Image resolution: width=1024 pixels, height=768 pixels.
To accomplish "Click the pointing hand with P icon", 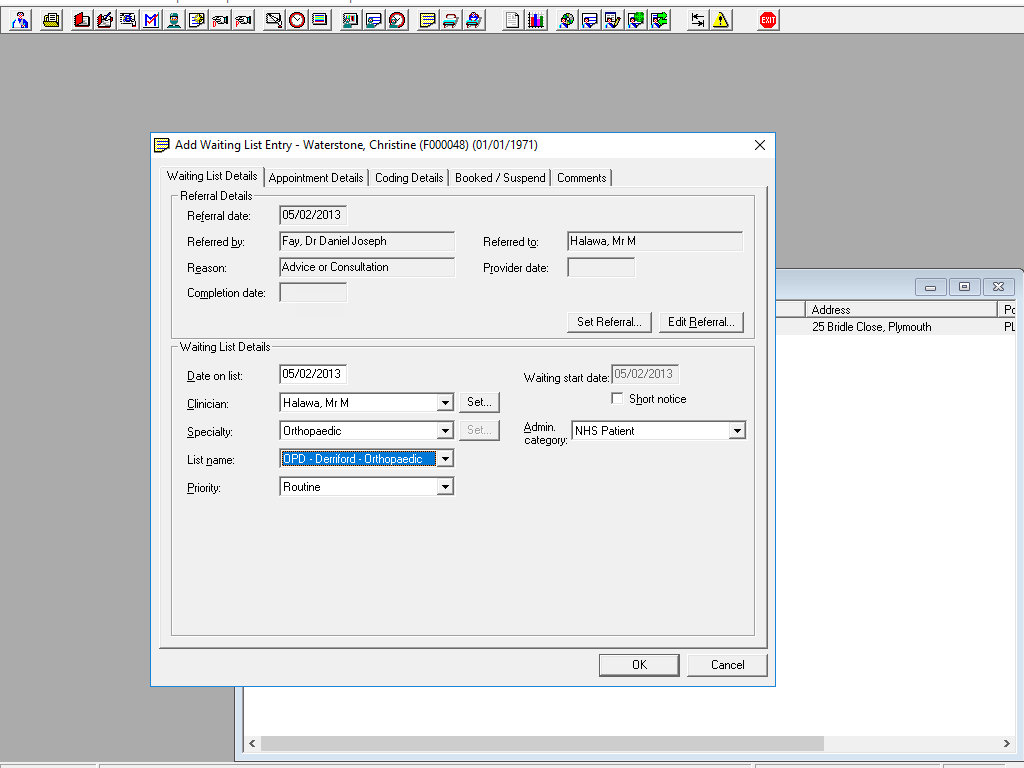I will (243, 20).
